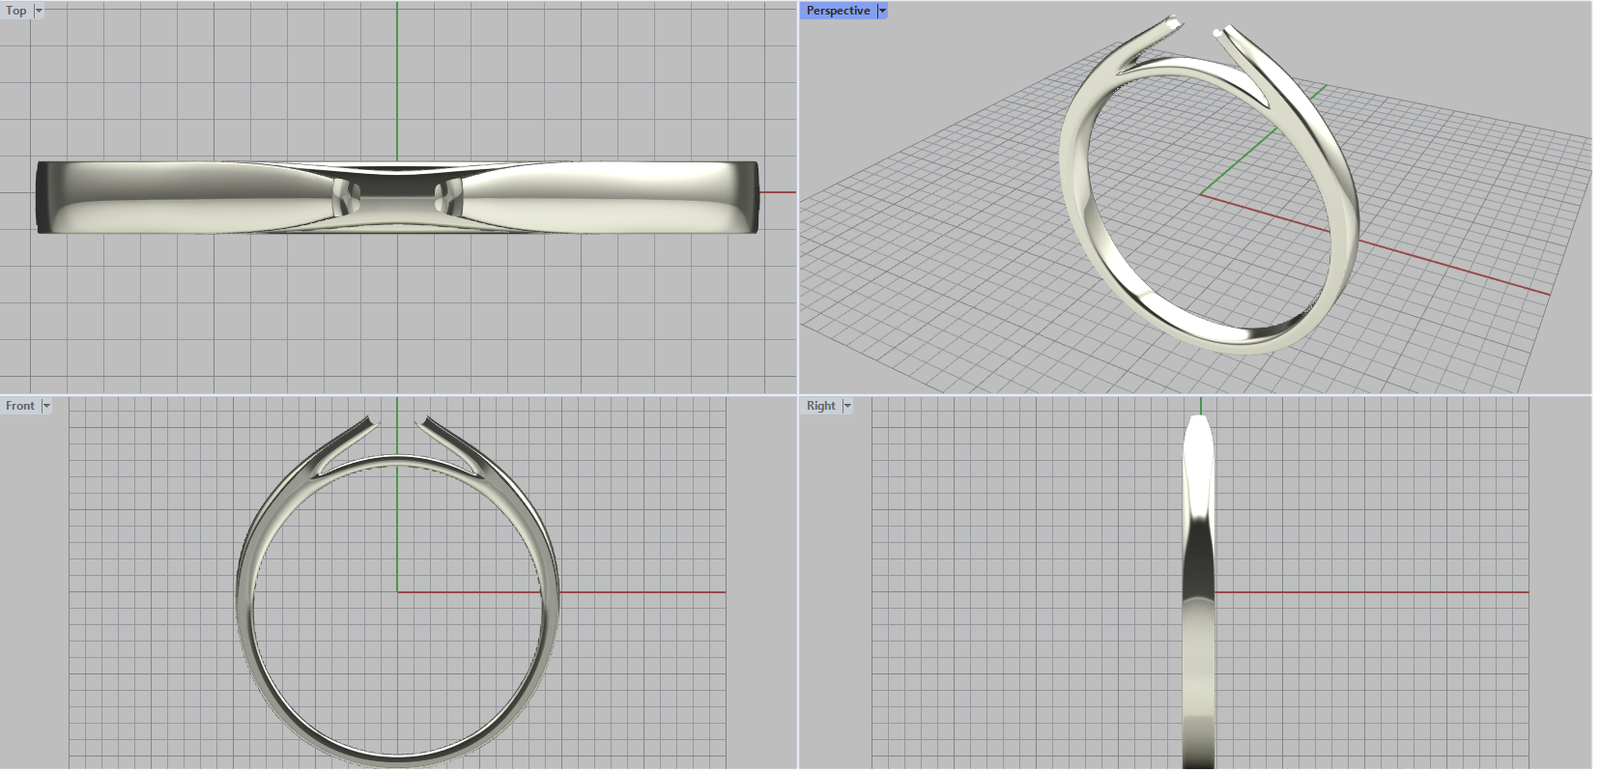Click the Perspective viewport title label
This screenshot has height=772, width=1600.
point(838,11)
